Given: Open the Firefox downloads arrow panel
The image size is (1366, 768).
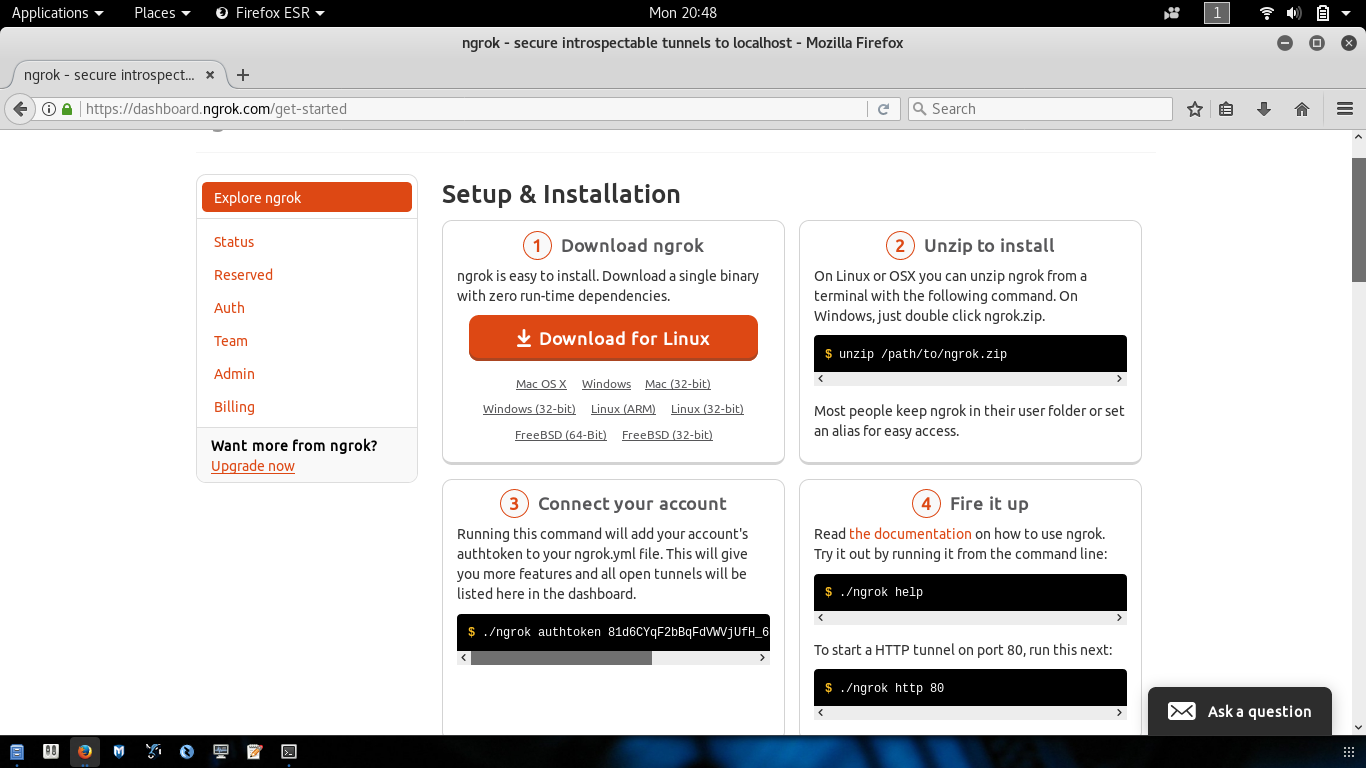Looking at the screenshot, I should coord(1264,109).
